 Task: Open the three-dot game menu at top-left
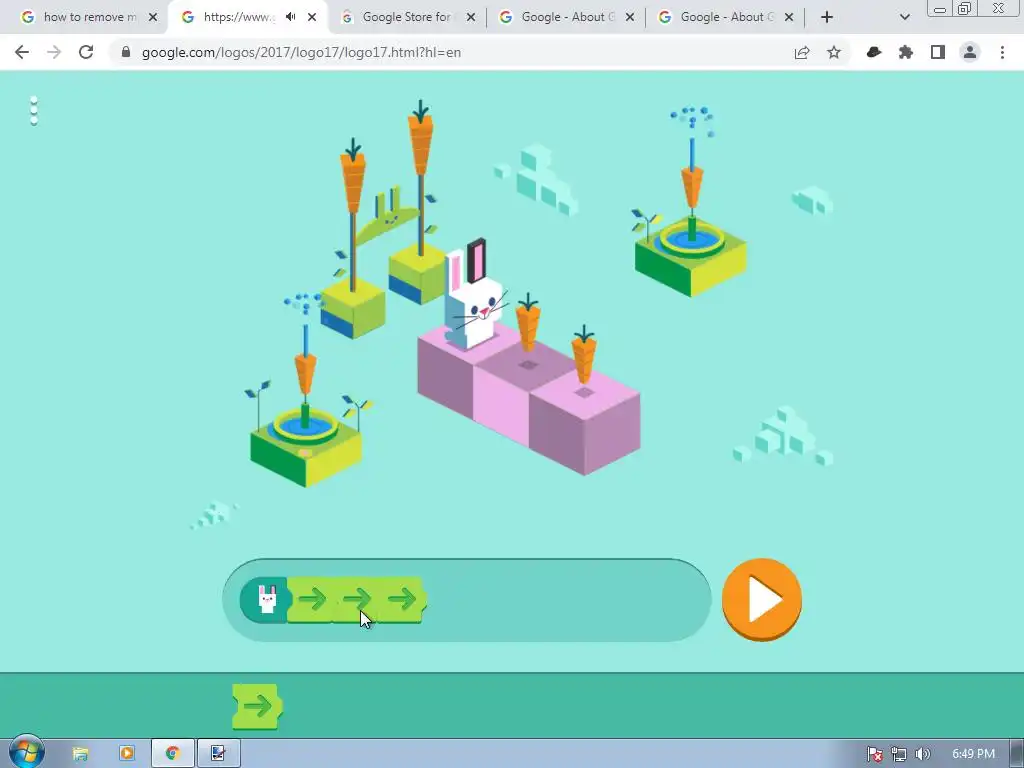pos(34,111)
